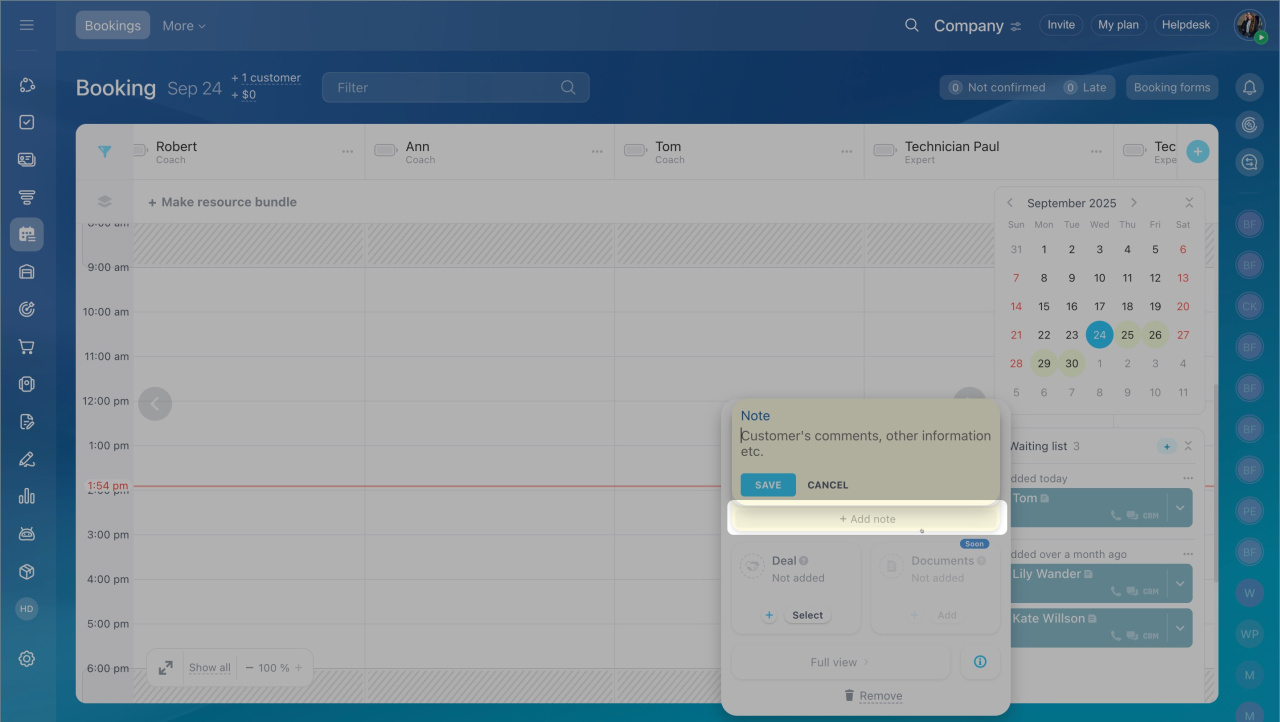Expand Lily Wander waiting list card arrow
The height and width of the screenshot is (722, 1280).
point(1180,583)
